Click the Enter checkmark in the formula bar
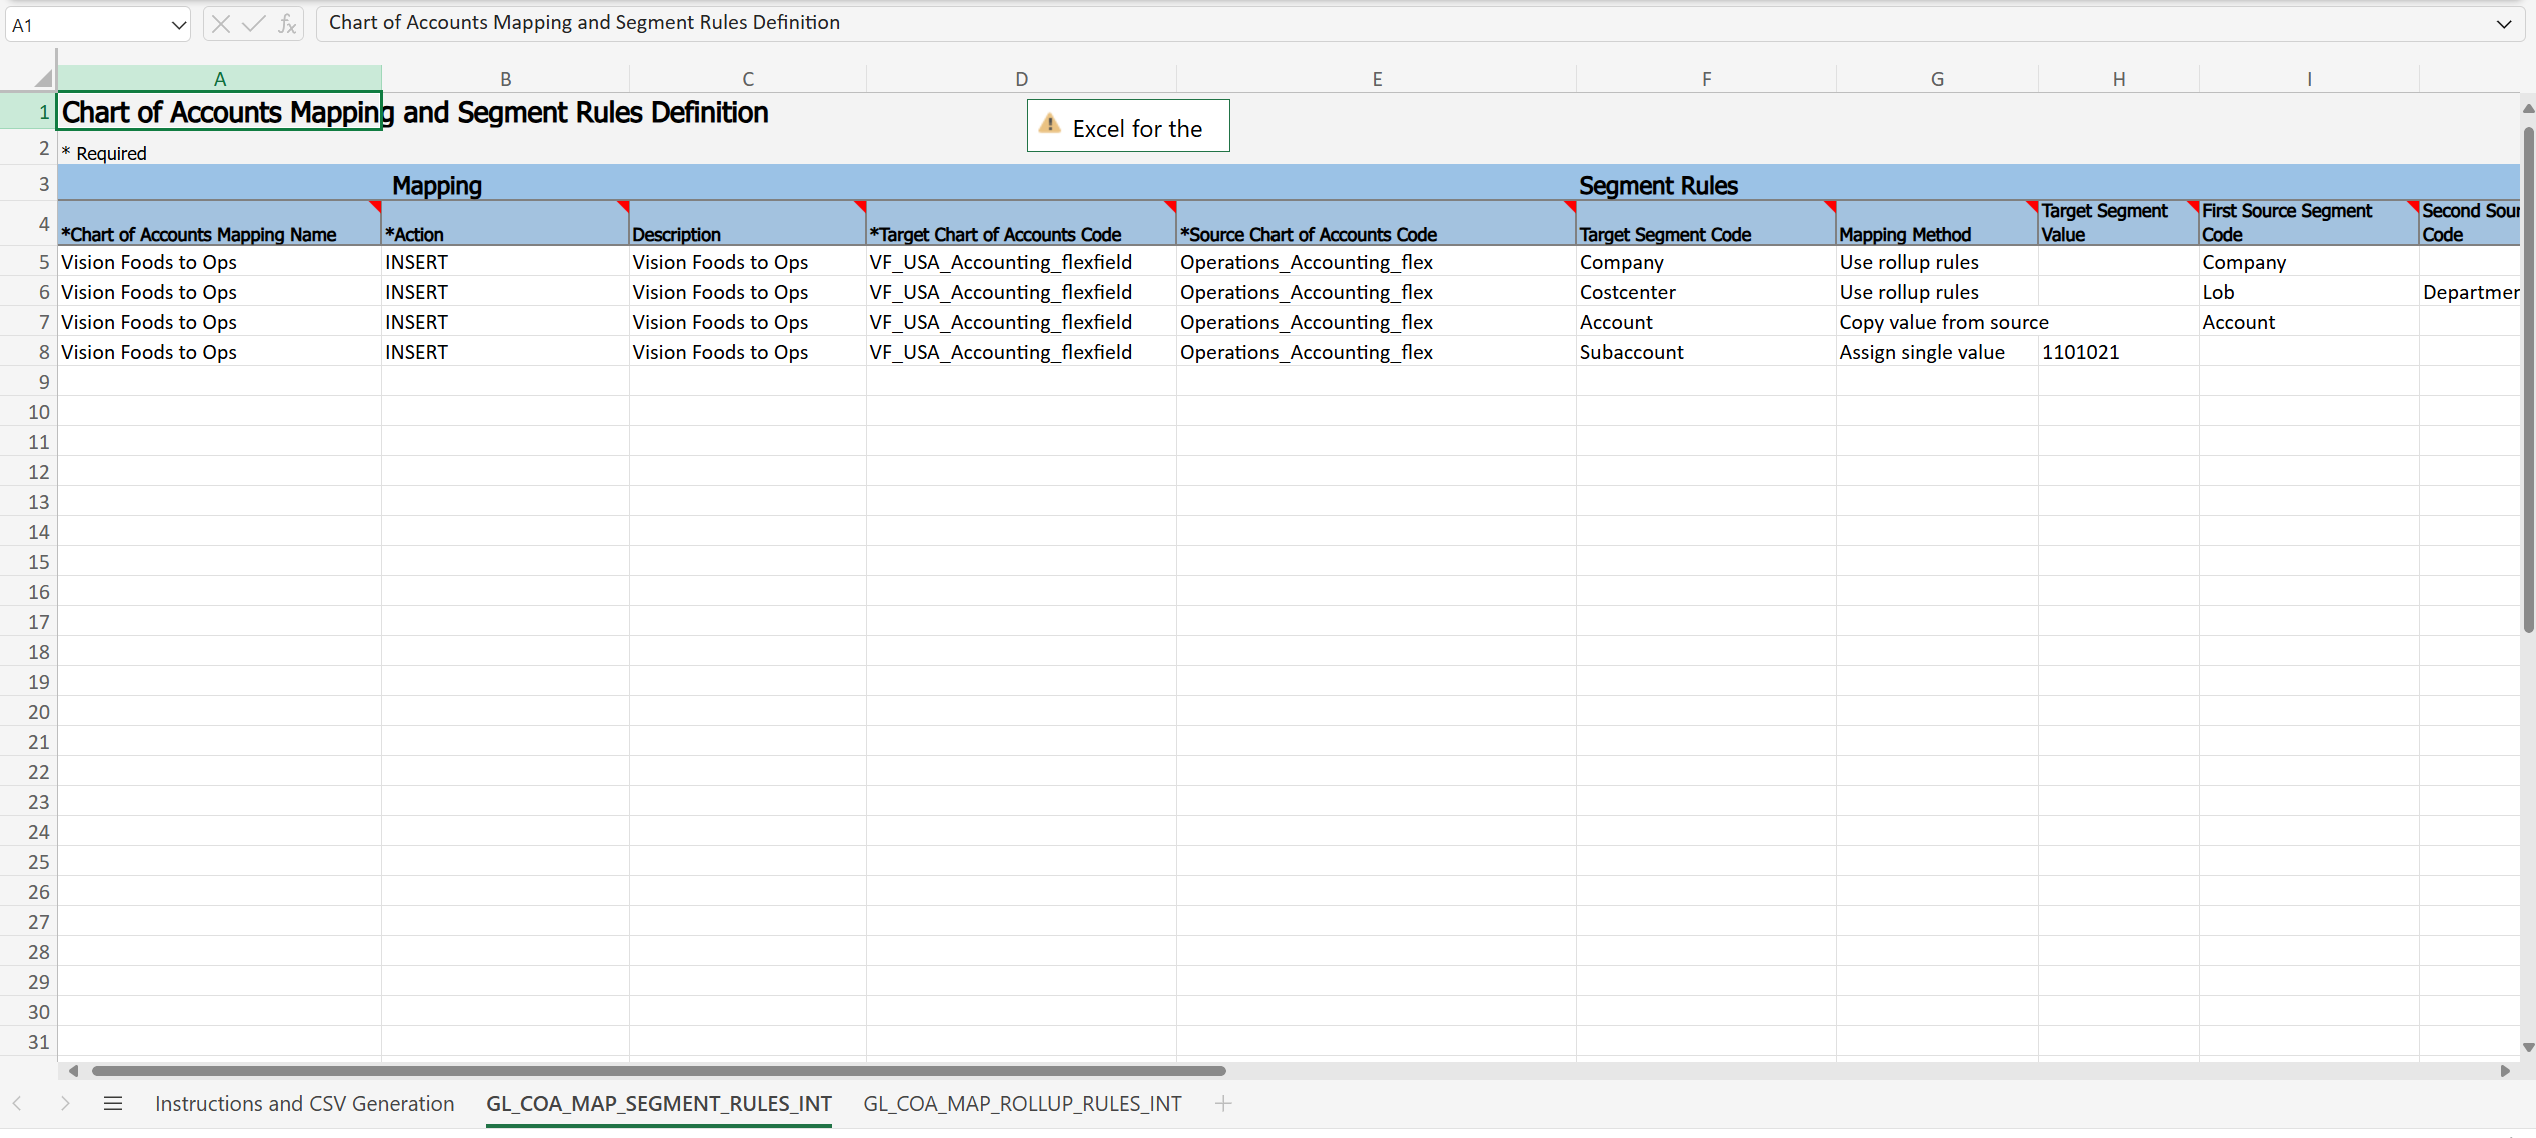Image resolution: width=2536 pixels, height=1138 pixels. click(253, 23)
